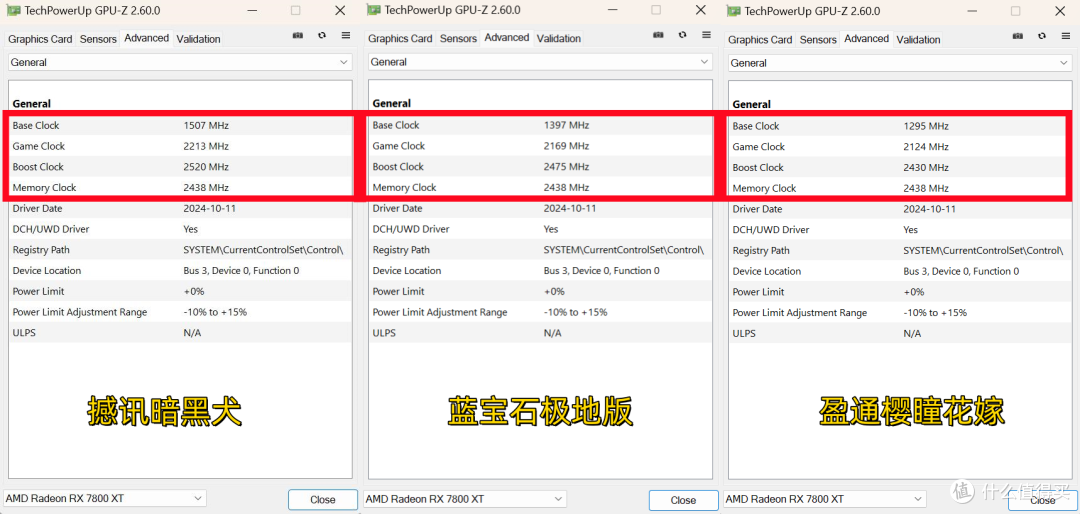Click ULPS row in middle window

pyautogui.click(x=541, y=333)
